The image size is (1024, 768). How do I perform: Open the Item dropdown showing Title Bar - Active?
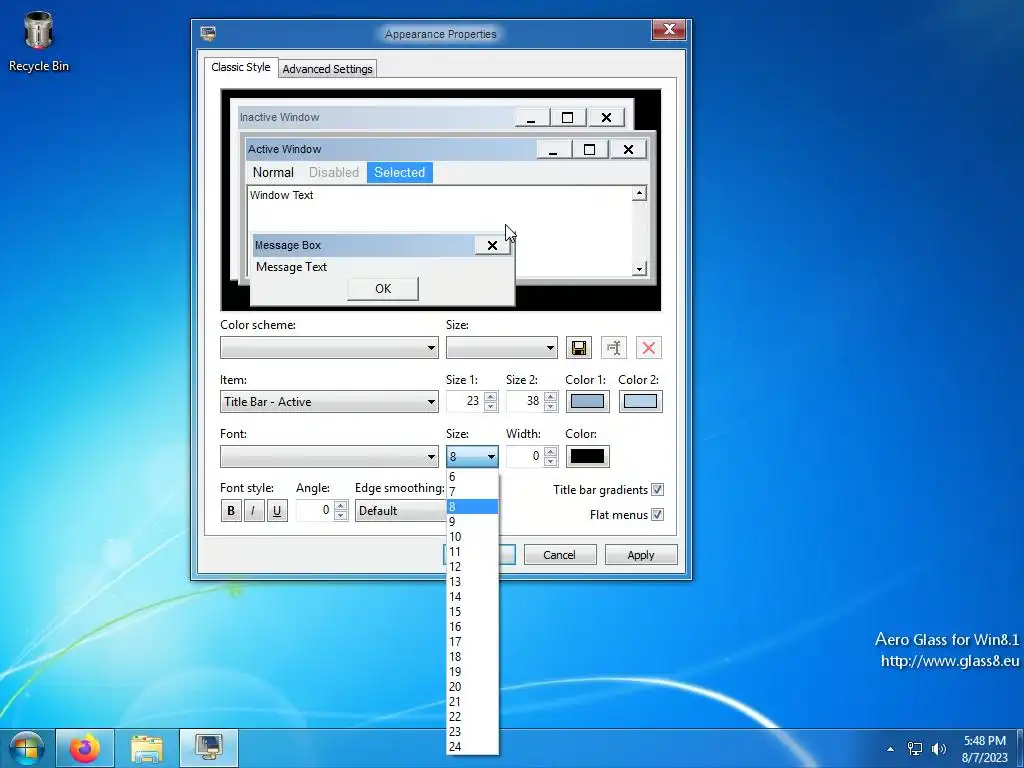point(329,402)
